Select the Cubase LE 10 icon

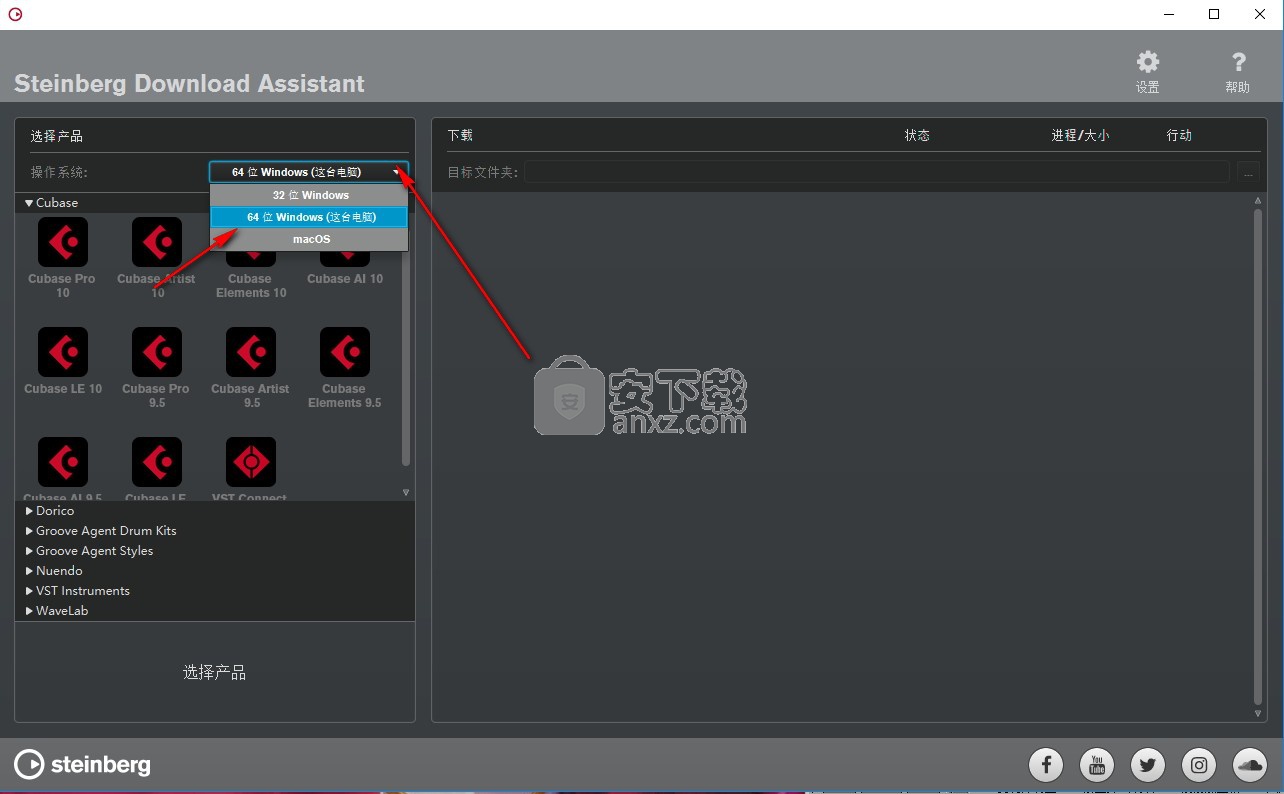pos(62,353)
